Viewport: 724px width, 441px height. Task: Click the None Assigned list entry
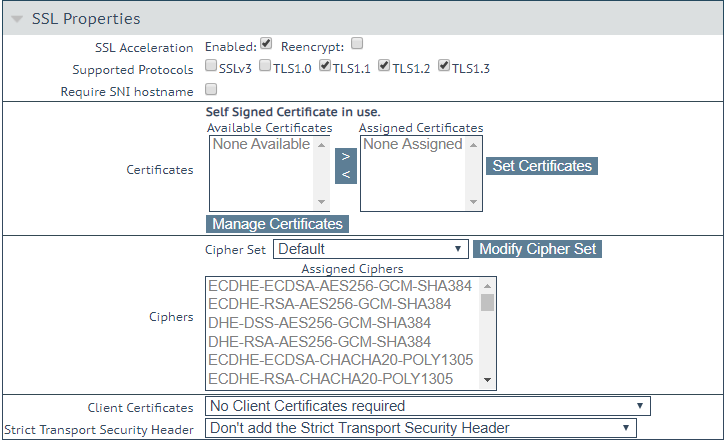point(413,144)
